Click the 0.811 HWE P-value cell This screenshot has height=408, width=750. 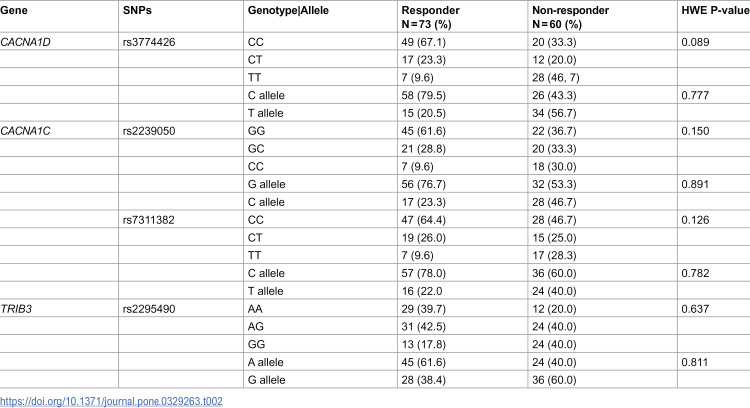pyautogui.click(x=695, y=363)
